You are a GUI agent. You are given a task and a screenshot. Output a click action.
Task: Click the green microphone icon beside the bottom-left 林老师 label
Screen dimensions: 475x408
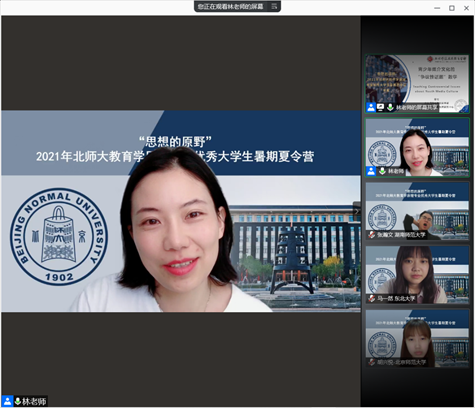click(18, 401)
